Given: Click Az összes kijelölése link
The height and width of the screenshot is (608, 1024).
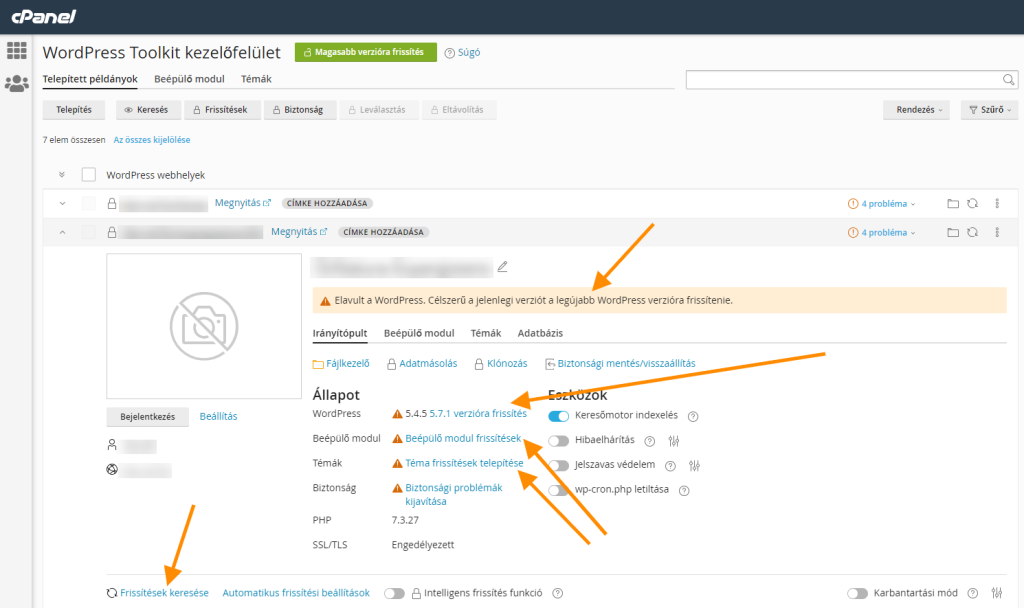Looking at the screenshot, I should [152, 140].
